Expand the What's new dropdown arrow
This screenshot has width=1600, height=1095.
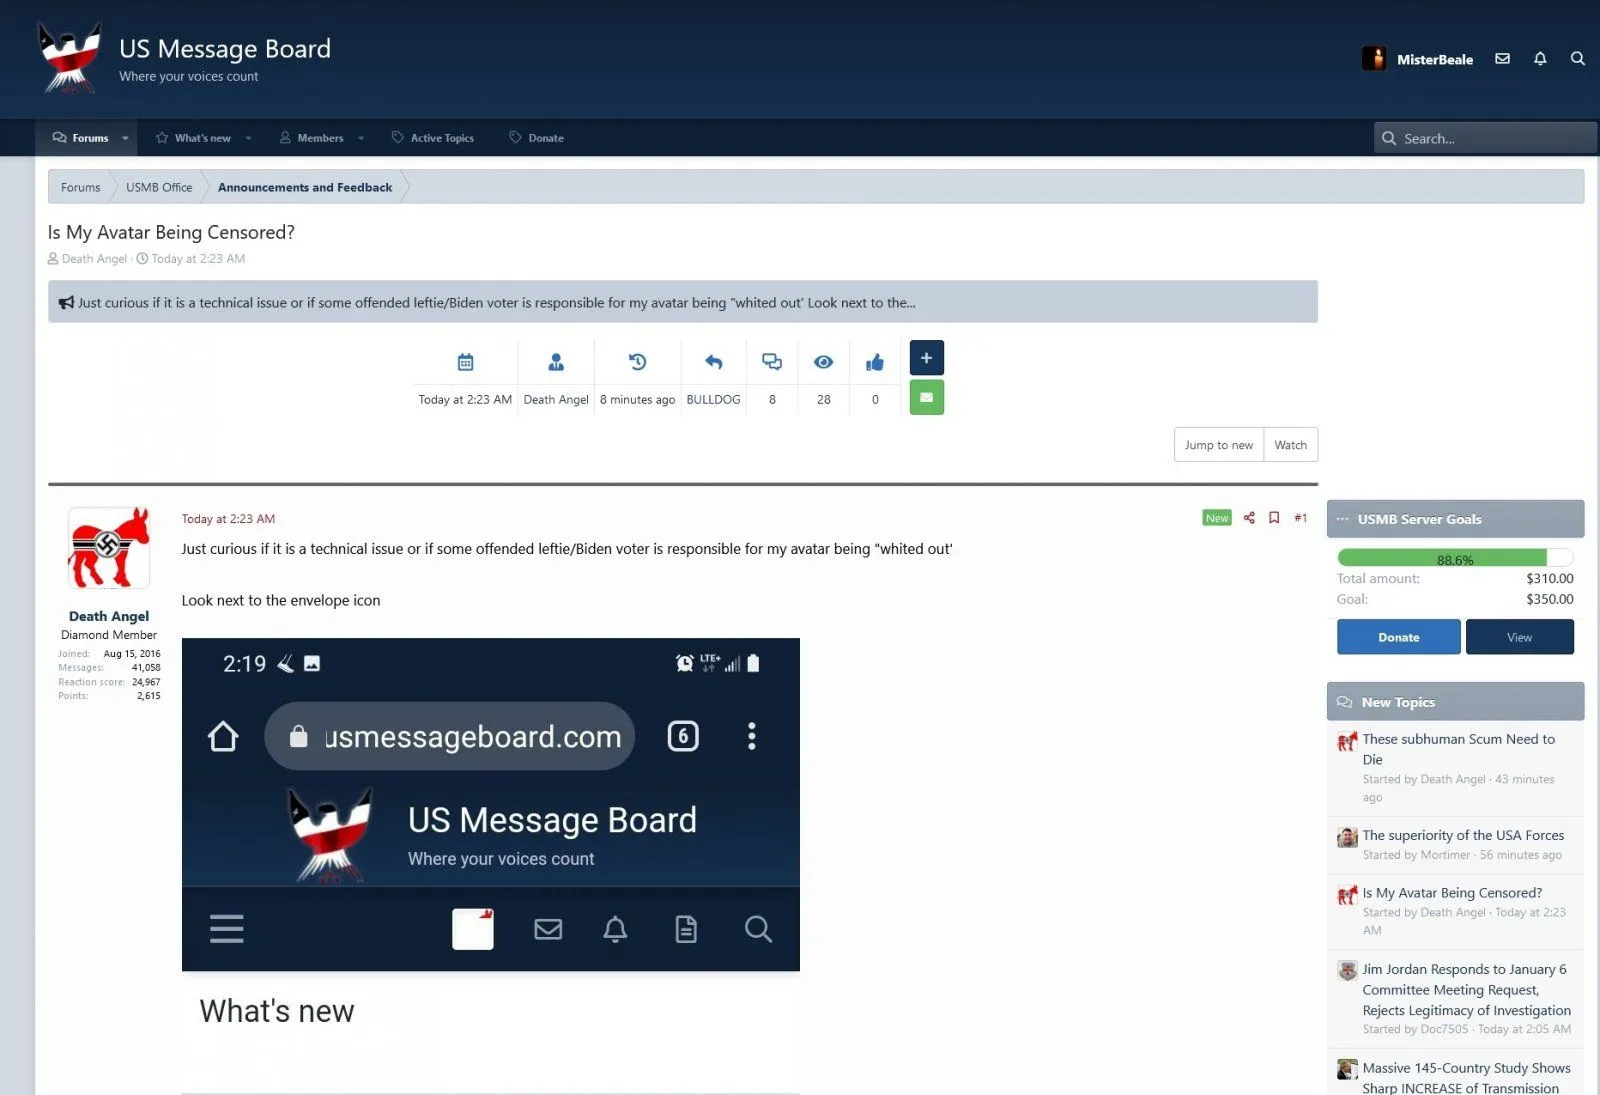[x=248, y=138]
